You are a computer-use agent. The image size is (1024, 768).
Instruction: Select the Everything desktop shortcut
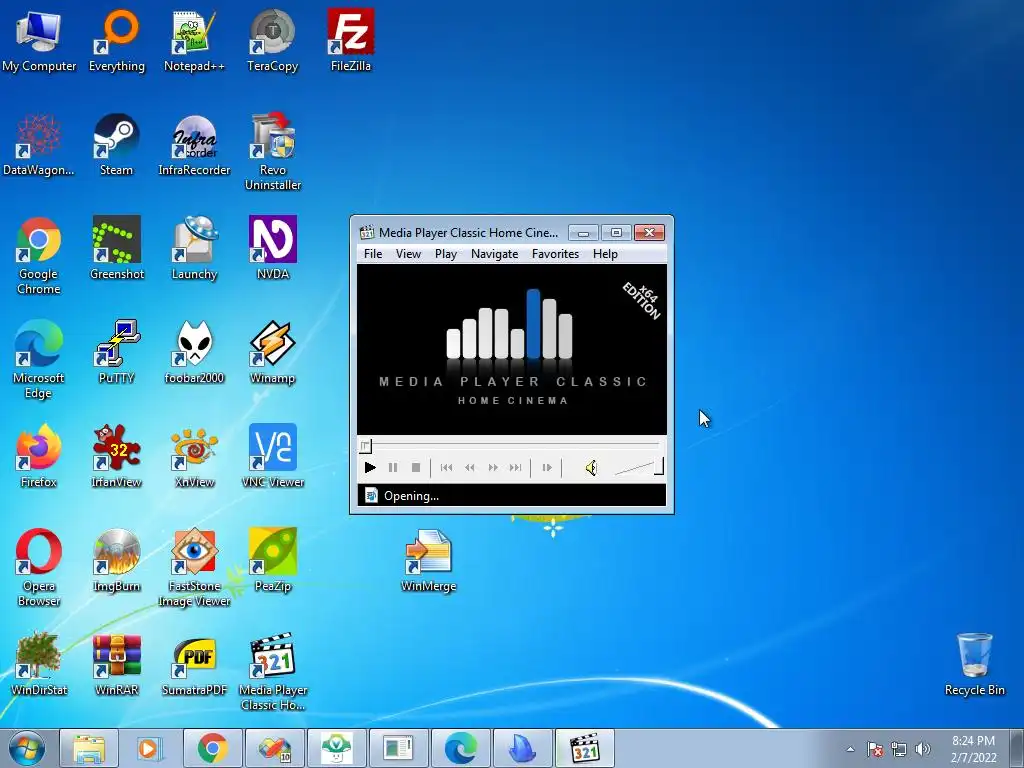click(117, 40)
